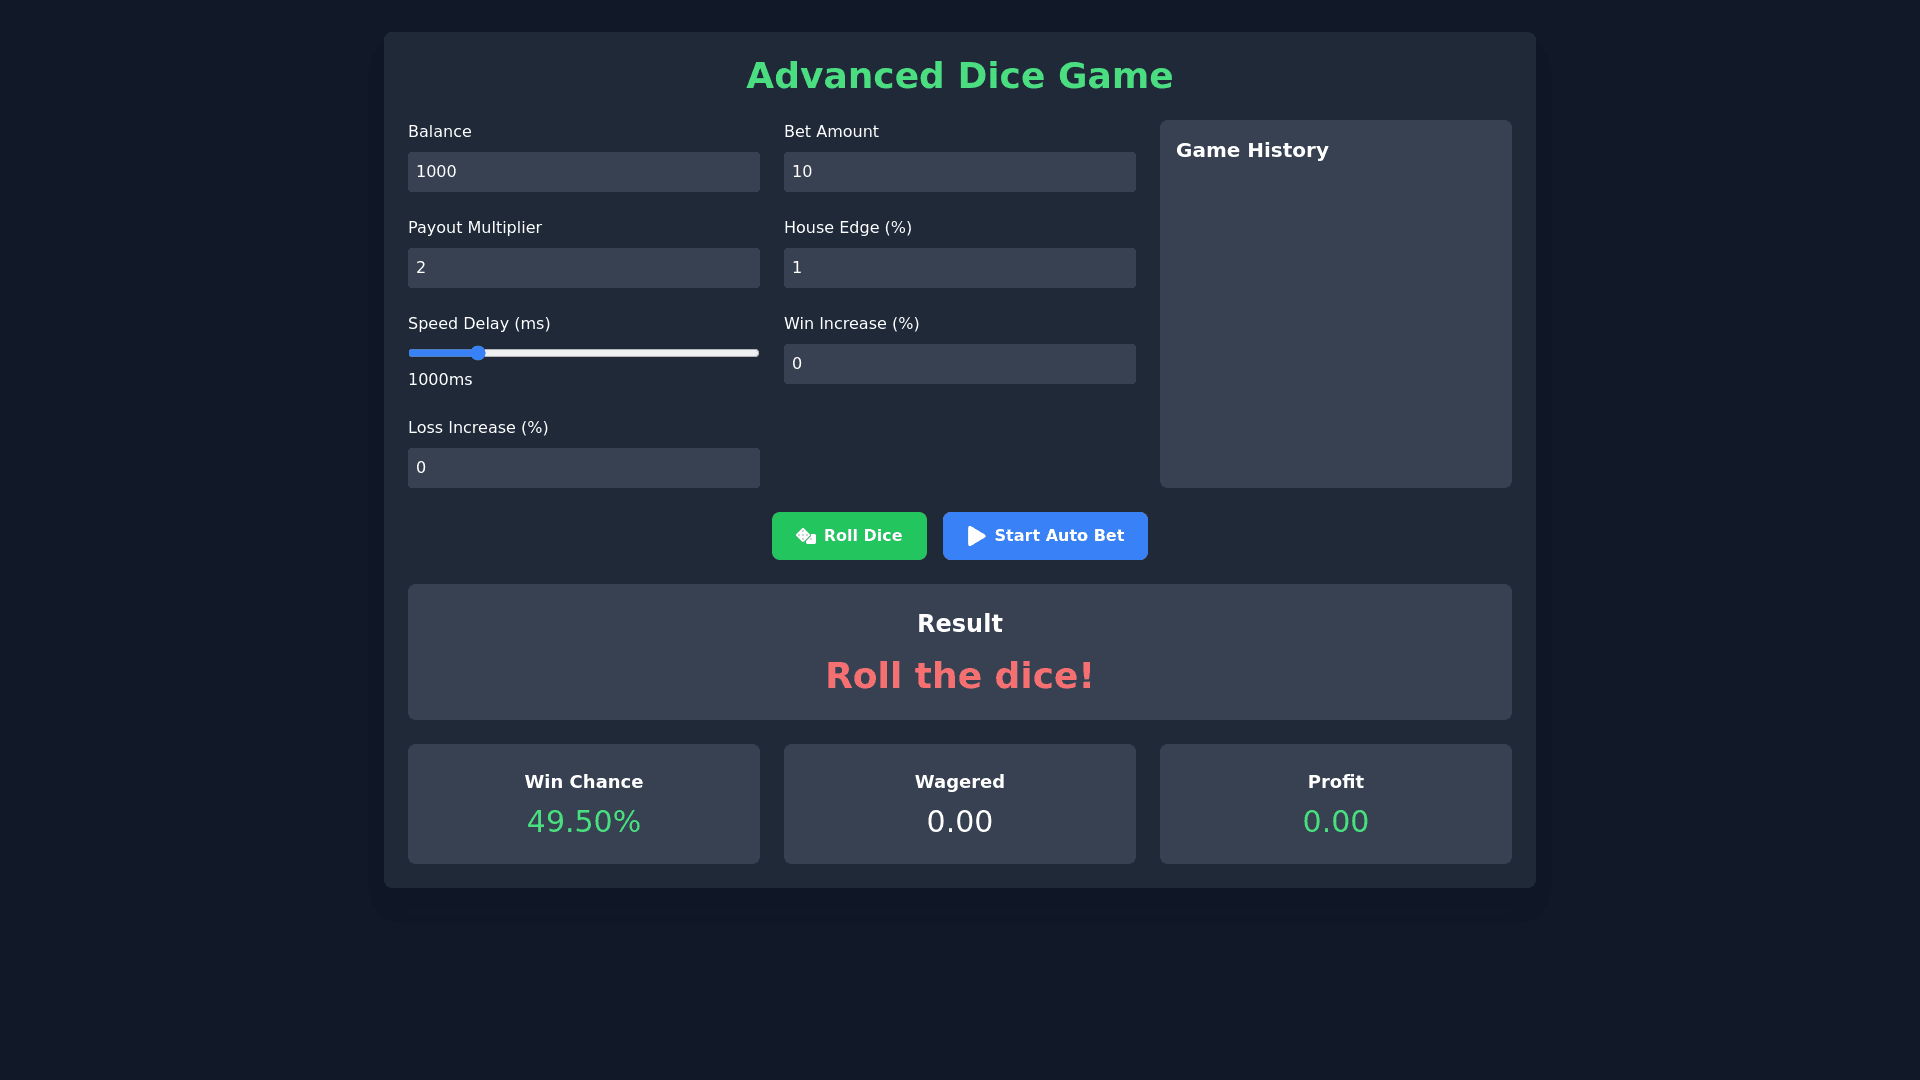Click the Profit 0.00 value
Screen dimensions: 1920x1080
[x=1335, y=822]
